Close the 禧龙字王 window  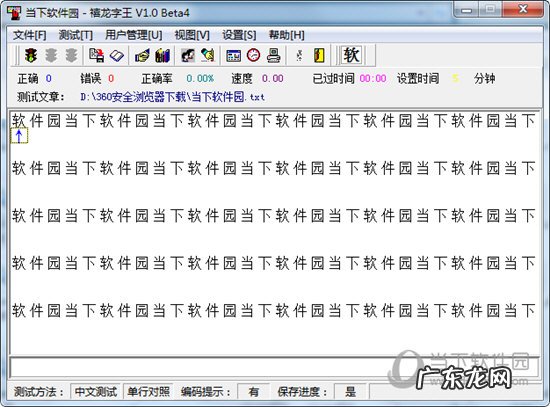(x=523, y=9)
